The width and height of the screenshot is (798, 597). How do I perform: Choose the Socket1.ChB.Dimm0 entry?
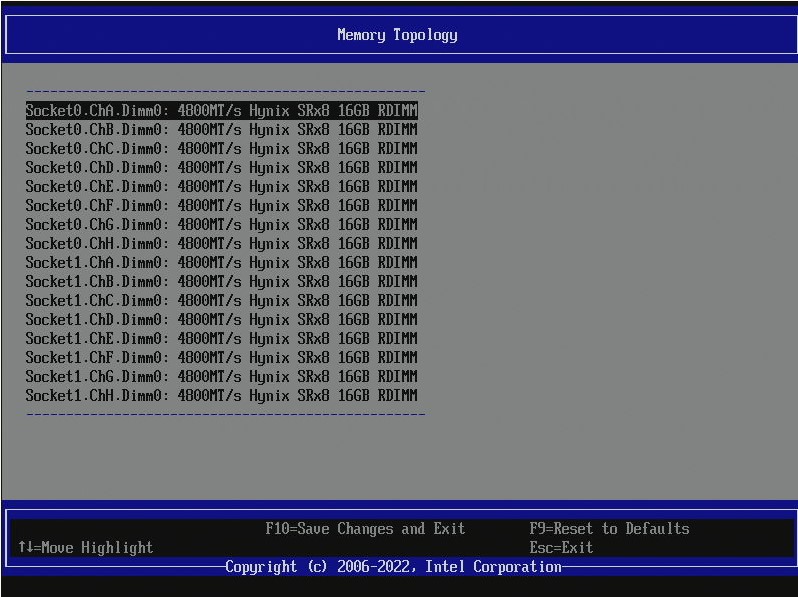coord(221,281)
